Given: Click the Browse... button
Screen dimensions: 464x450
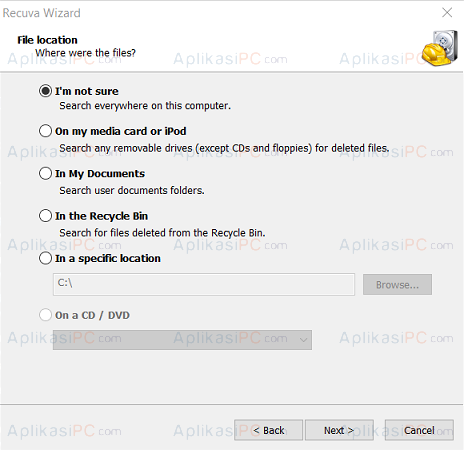Looking at the screenshot, I should tap(397, 285).
